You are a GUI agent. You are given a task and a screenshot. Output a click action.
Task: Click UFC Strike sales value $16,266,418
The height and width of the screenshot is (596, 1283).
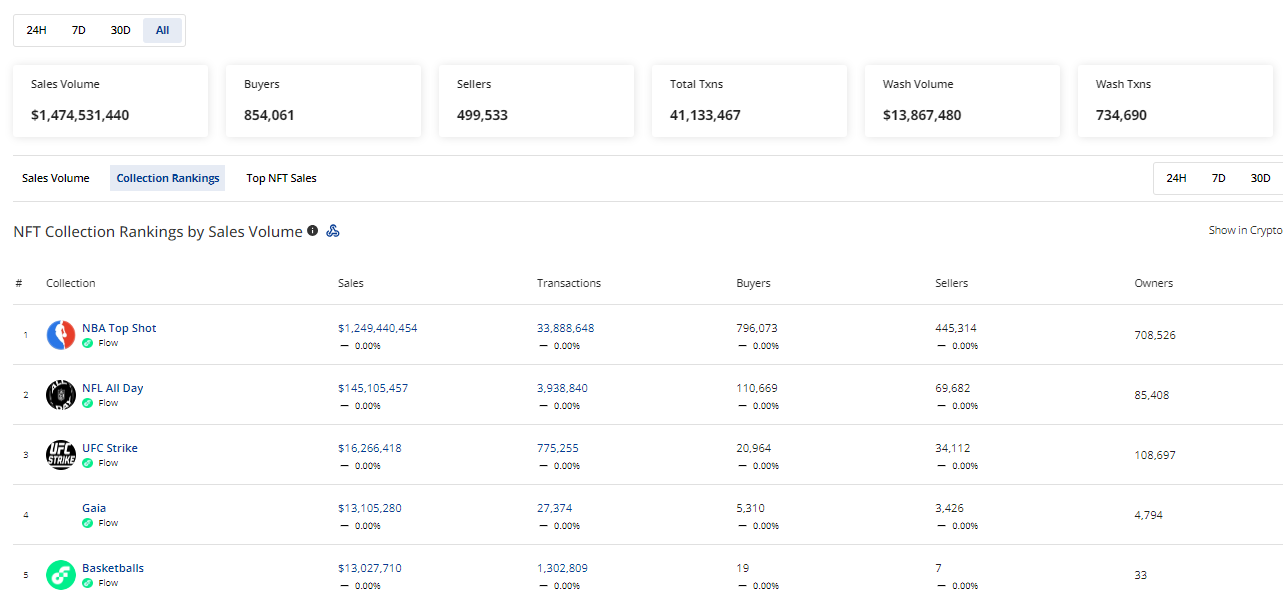pos(370,448)
